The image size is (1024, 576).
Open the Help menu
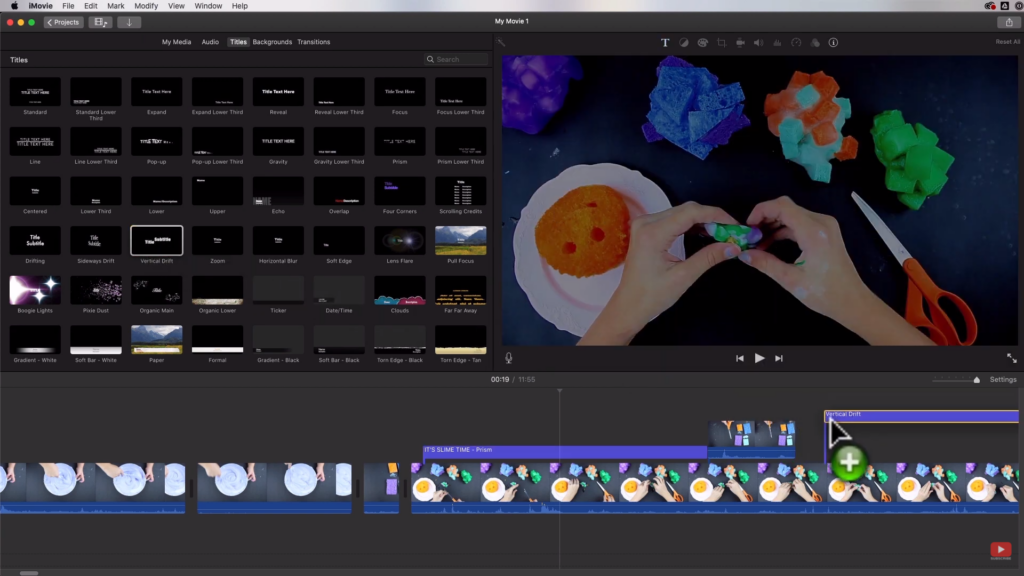(x=240, y=6)
